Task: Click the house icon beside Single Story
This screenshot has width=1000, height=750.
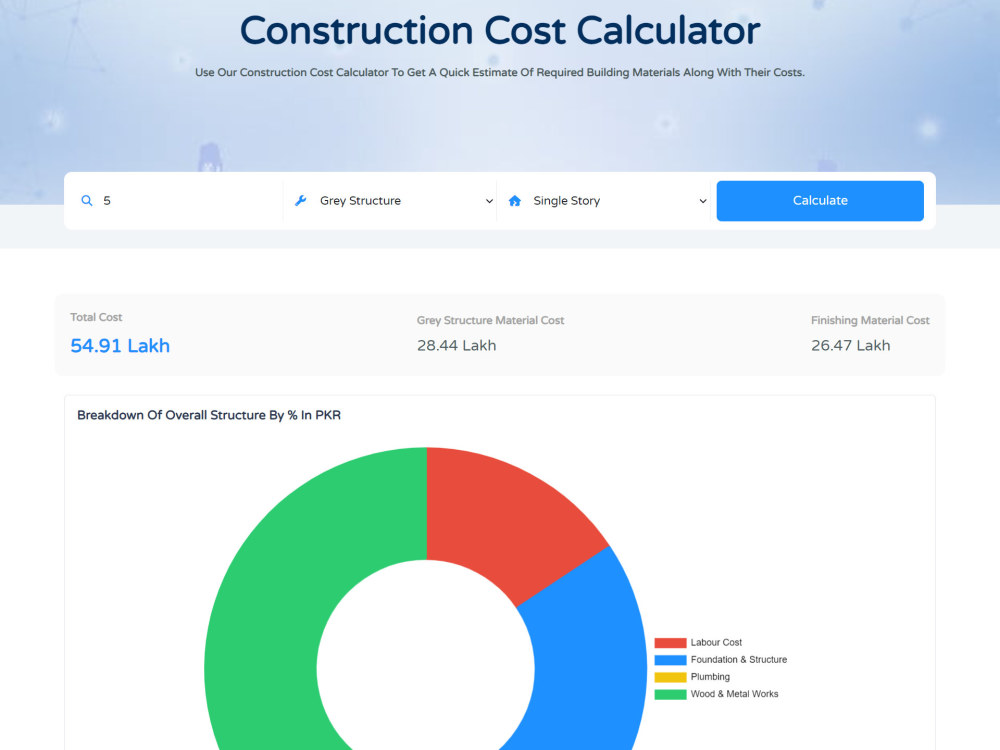Action: (515, 201)
